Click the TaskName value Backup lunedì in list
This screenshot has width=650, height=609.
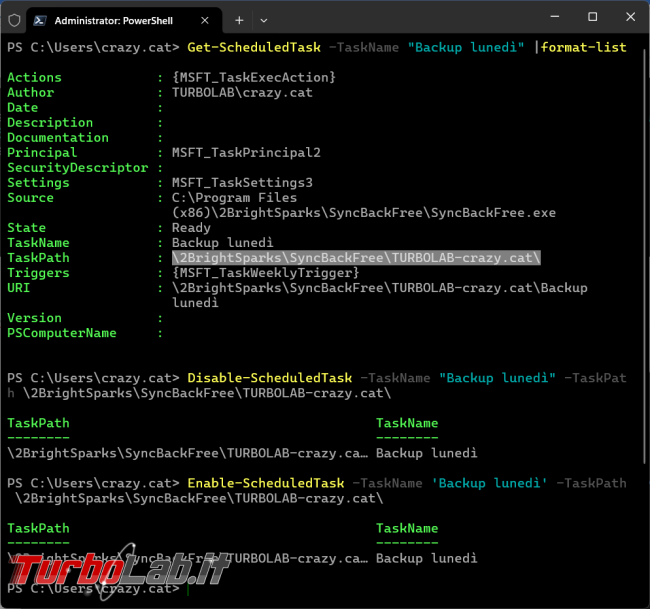[223, 243]
